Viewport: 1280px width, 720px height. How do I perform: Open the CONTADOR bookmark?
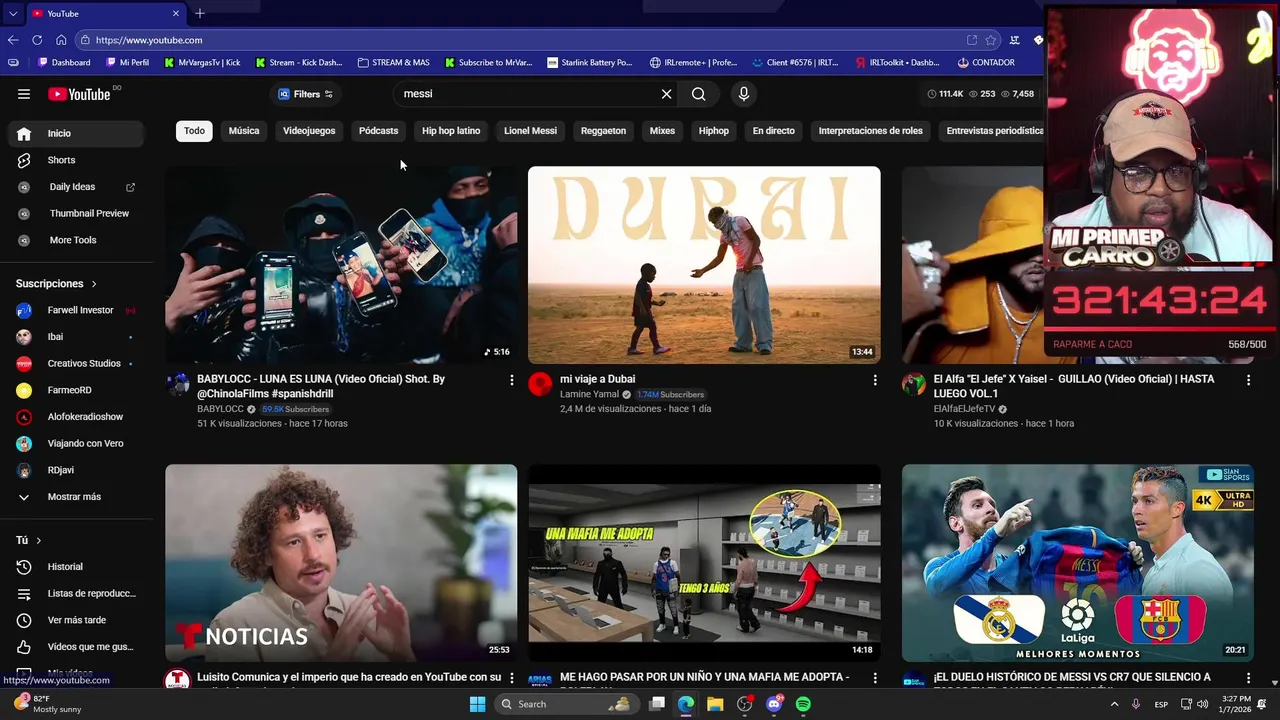click(x=986, y=62)
